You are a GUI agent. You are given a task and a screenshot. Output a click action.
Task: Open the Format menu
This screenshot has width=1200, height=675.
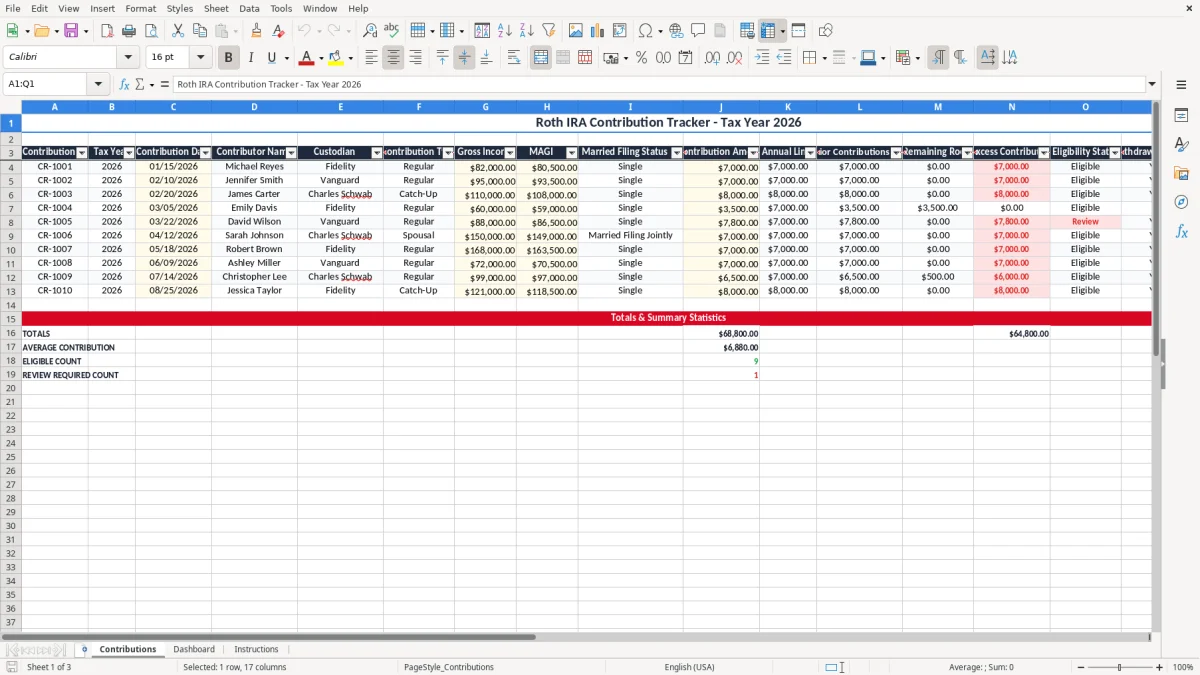(x=140, y=8)
